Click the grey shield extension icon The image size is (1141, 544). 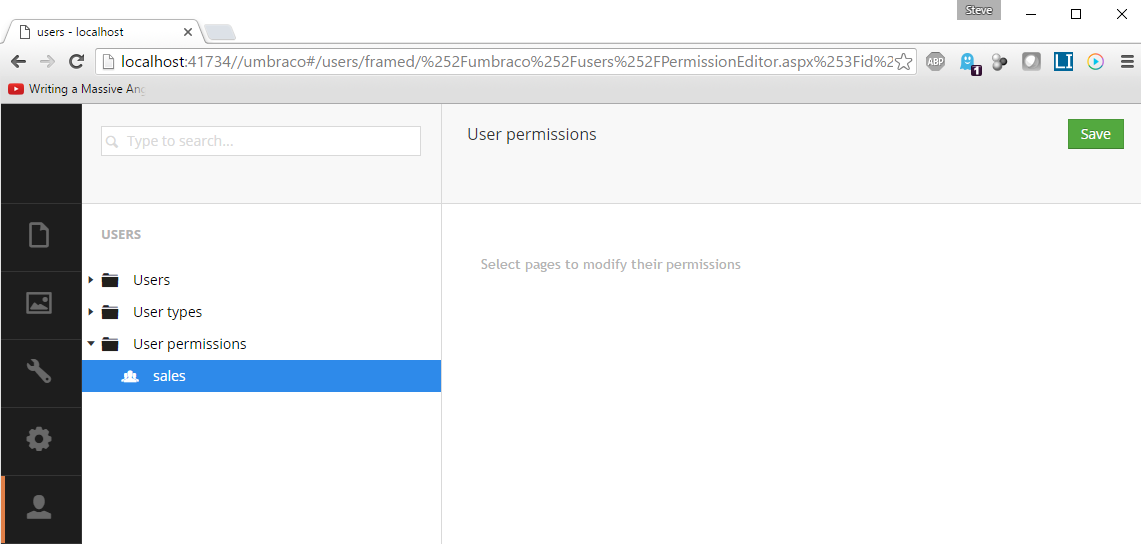tap(1031, 62)
